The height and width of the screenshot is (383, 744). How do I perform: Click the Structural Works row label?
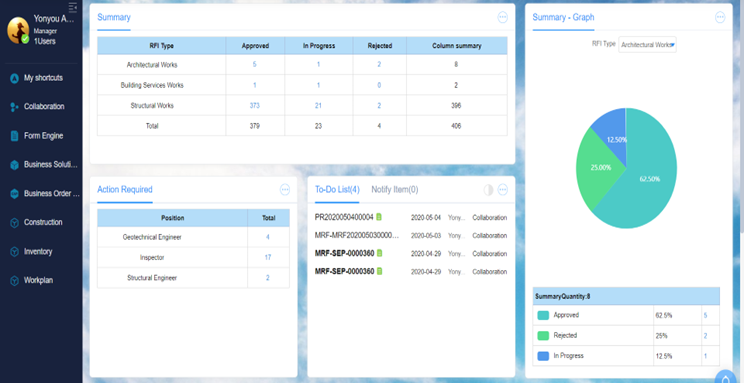tap(152, 105)
